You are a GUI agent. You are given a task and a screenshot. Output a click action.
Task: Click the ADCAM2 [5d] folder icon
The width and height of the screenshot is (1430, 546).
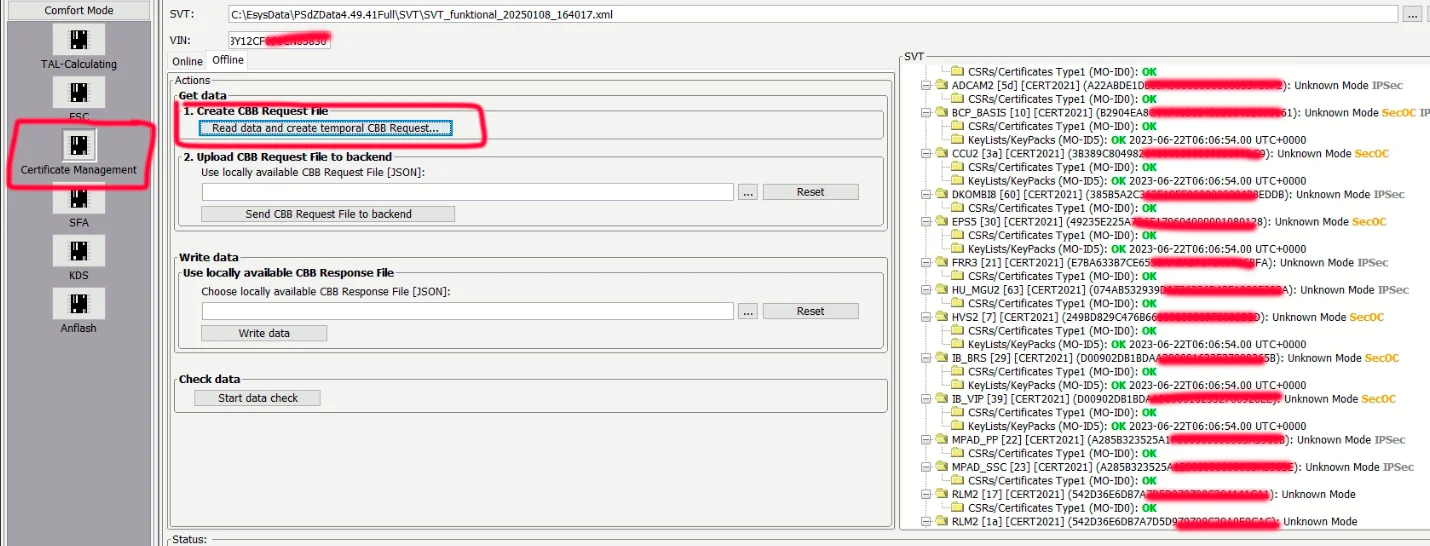[941, 86]
